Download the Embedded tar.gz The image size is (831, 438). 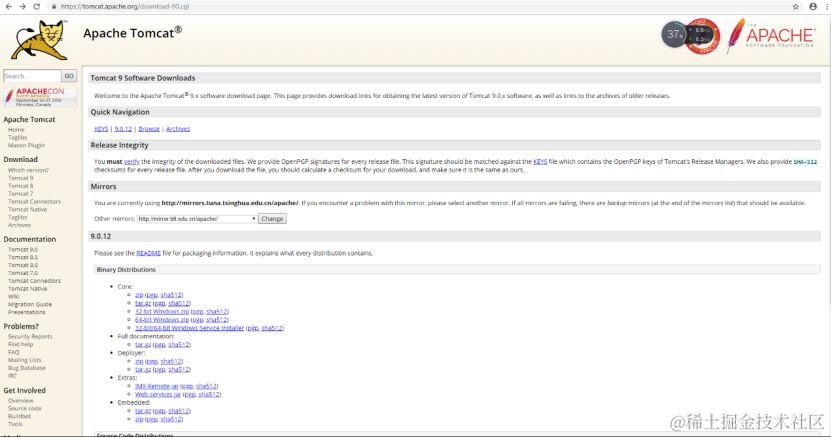143,411
